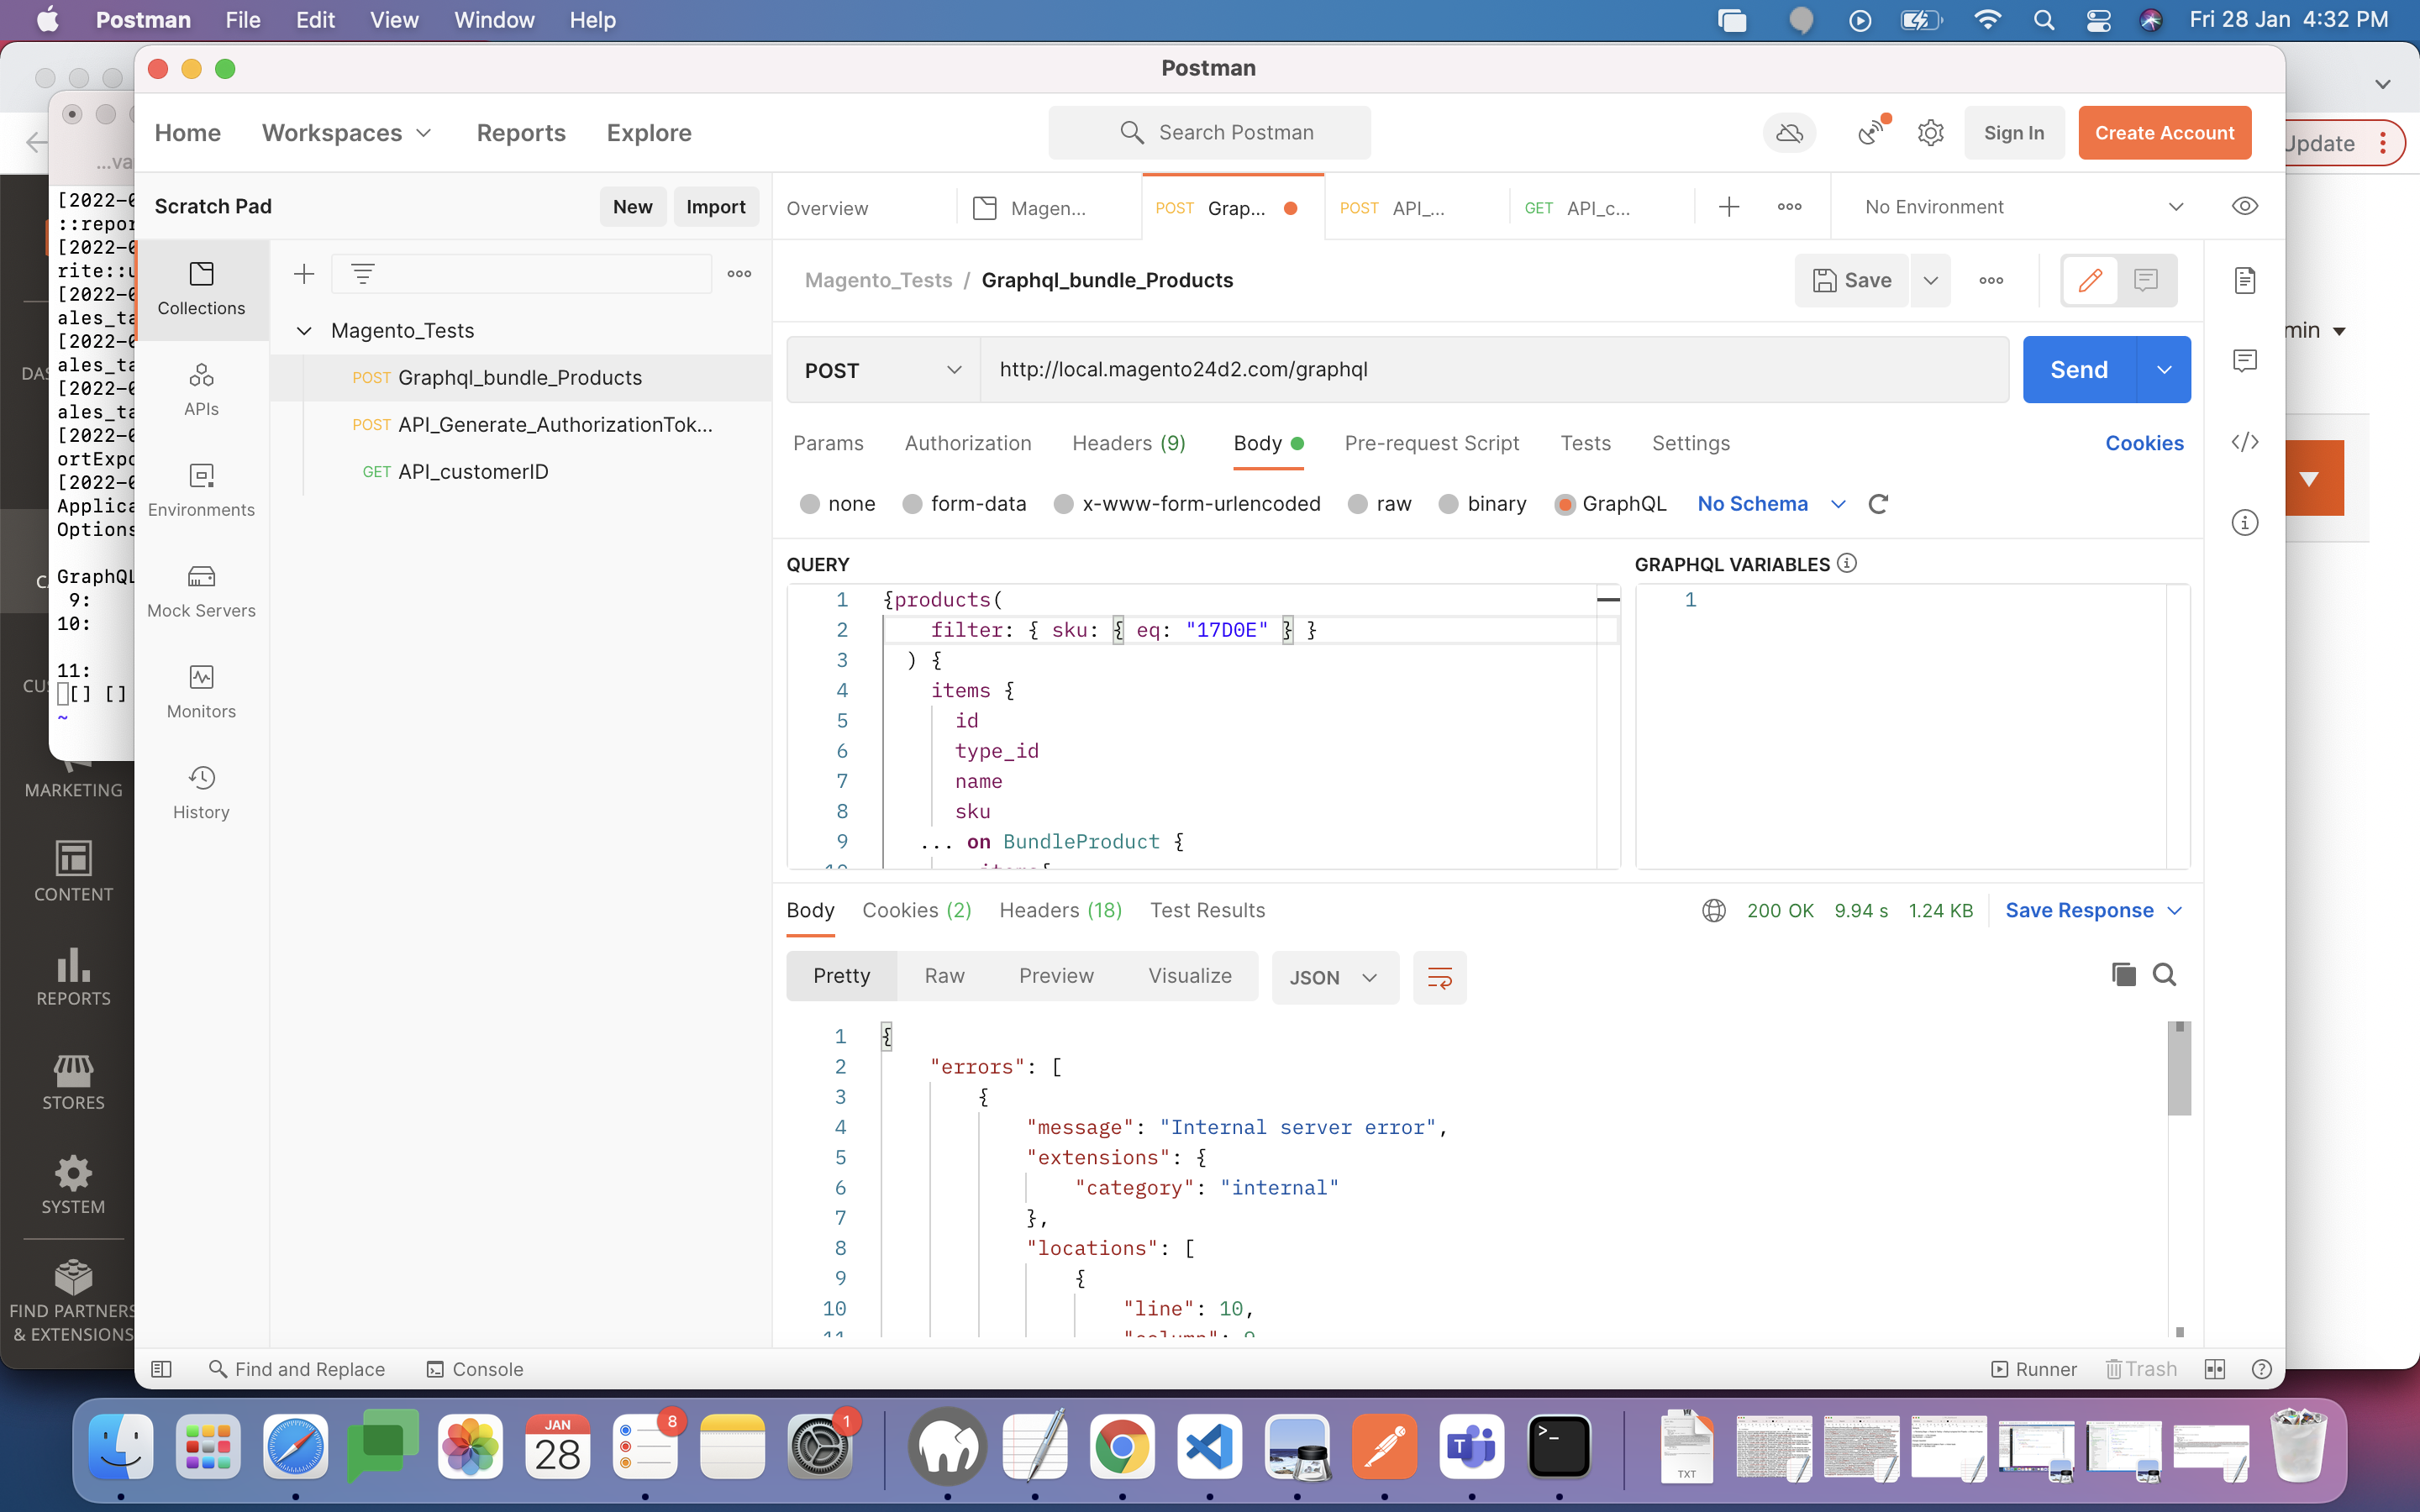Switch to the Pre-request Script tab
The width and height of the screenshot is (2420, 1512).
1431,444
